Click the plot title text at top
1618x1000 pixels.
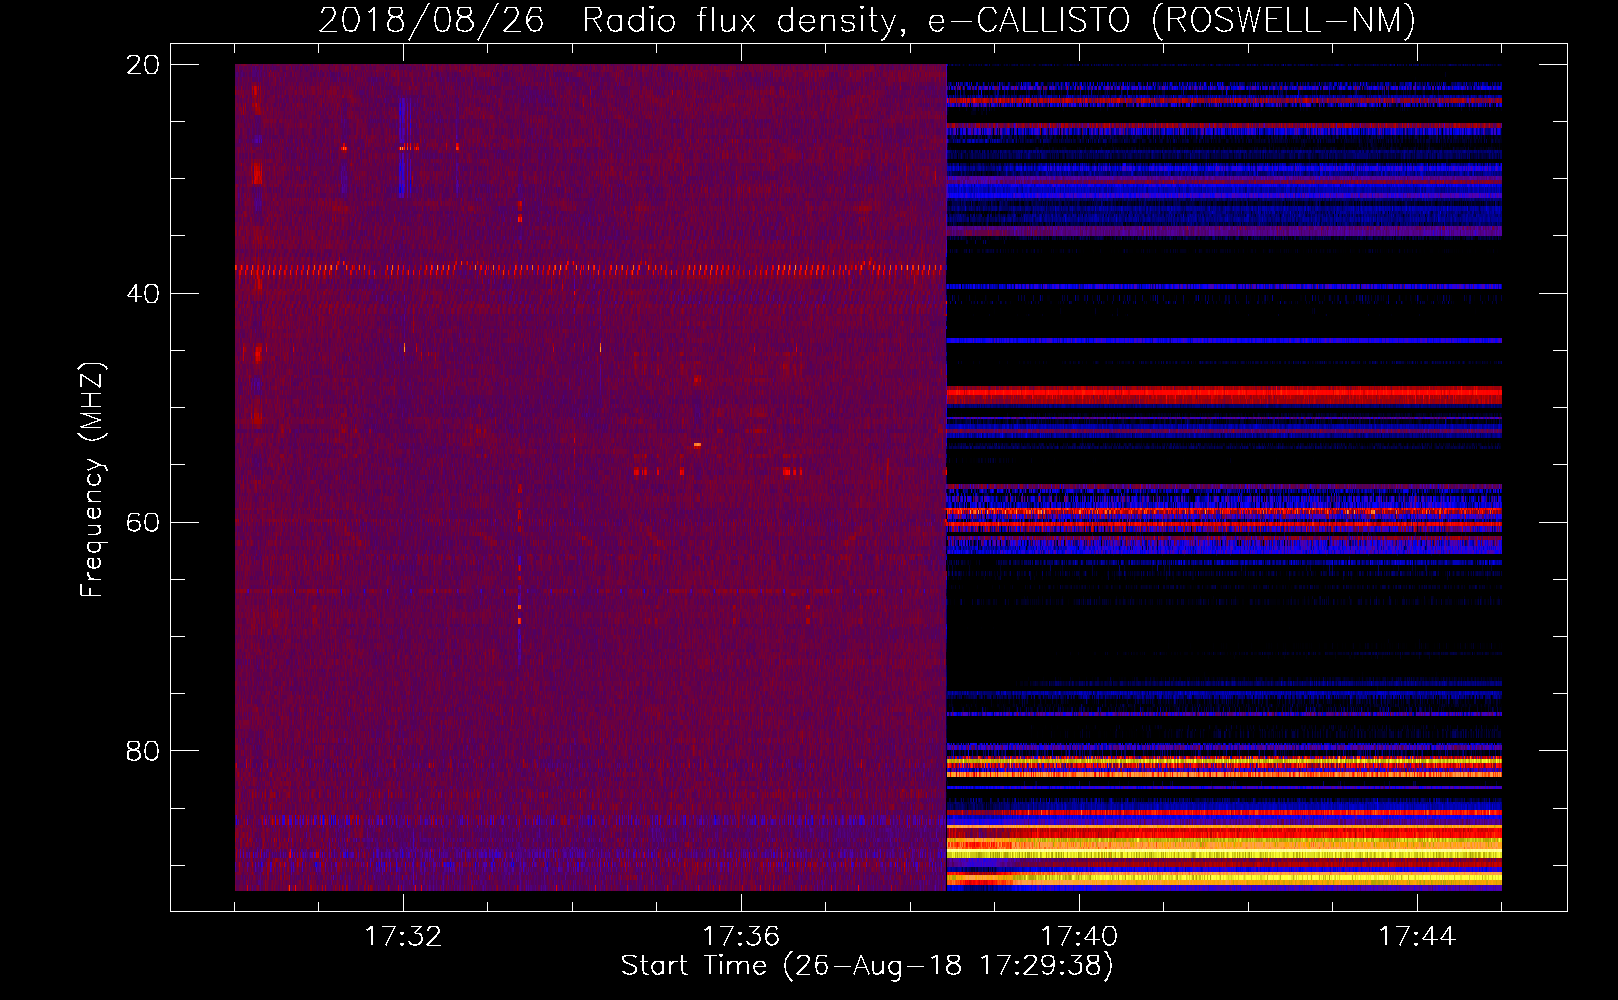pyautogui.click(x=866, y=21)
